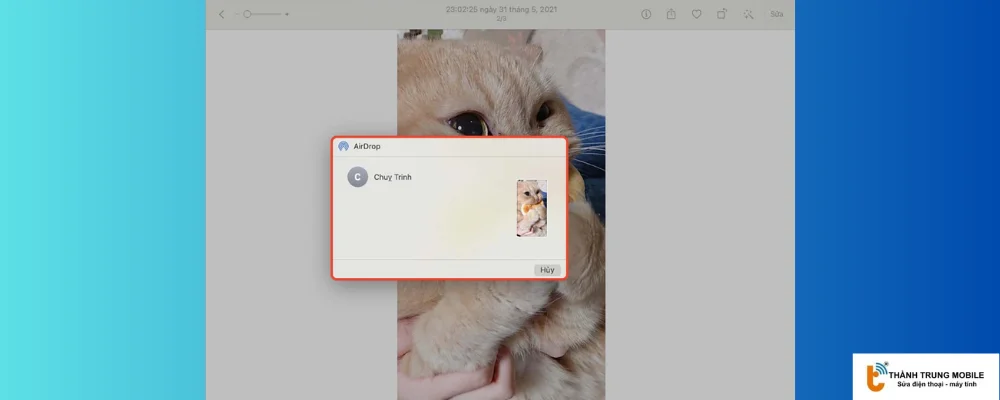Click the 2/3 photo counter
The image size is (1000, 400).
pos(501,19)
